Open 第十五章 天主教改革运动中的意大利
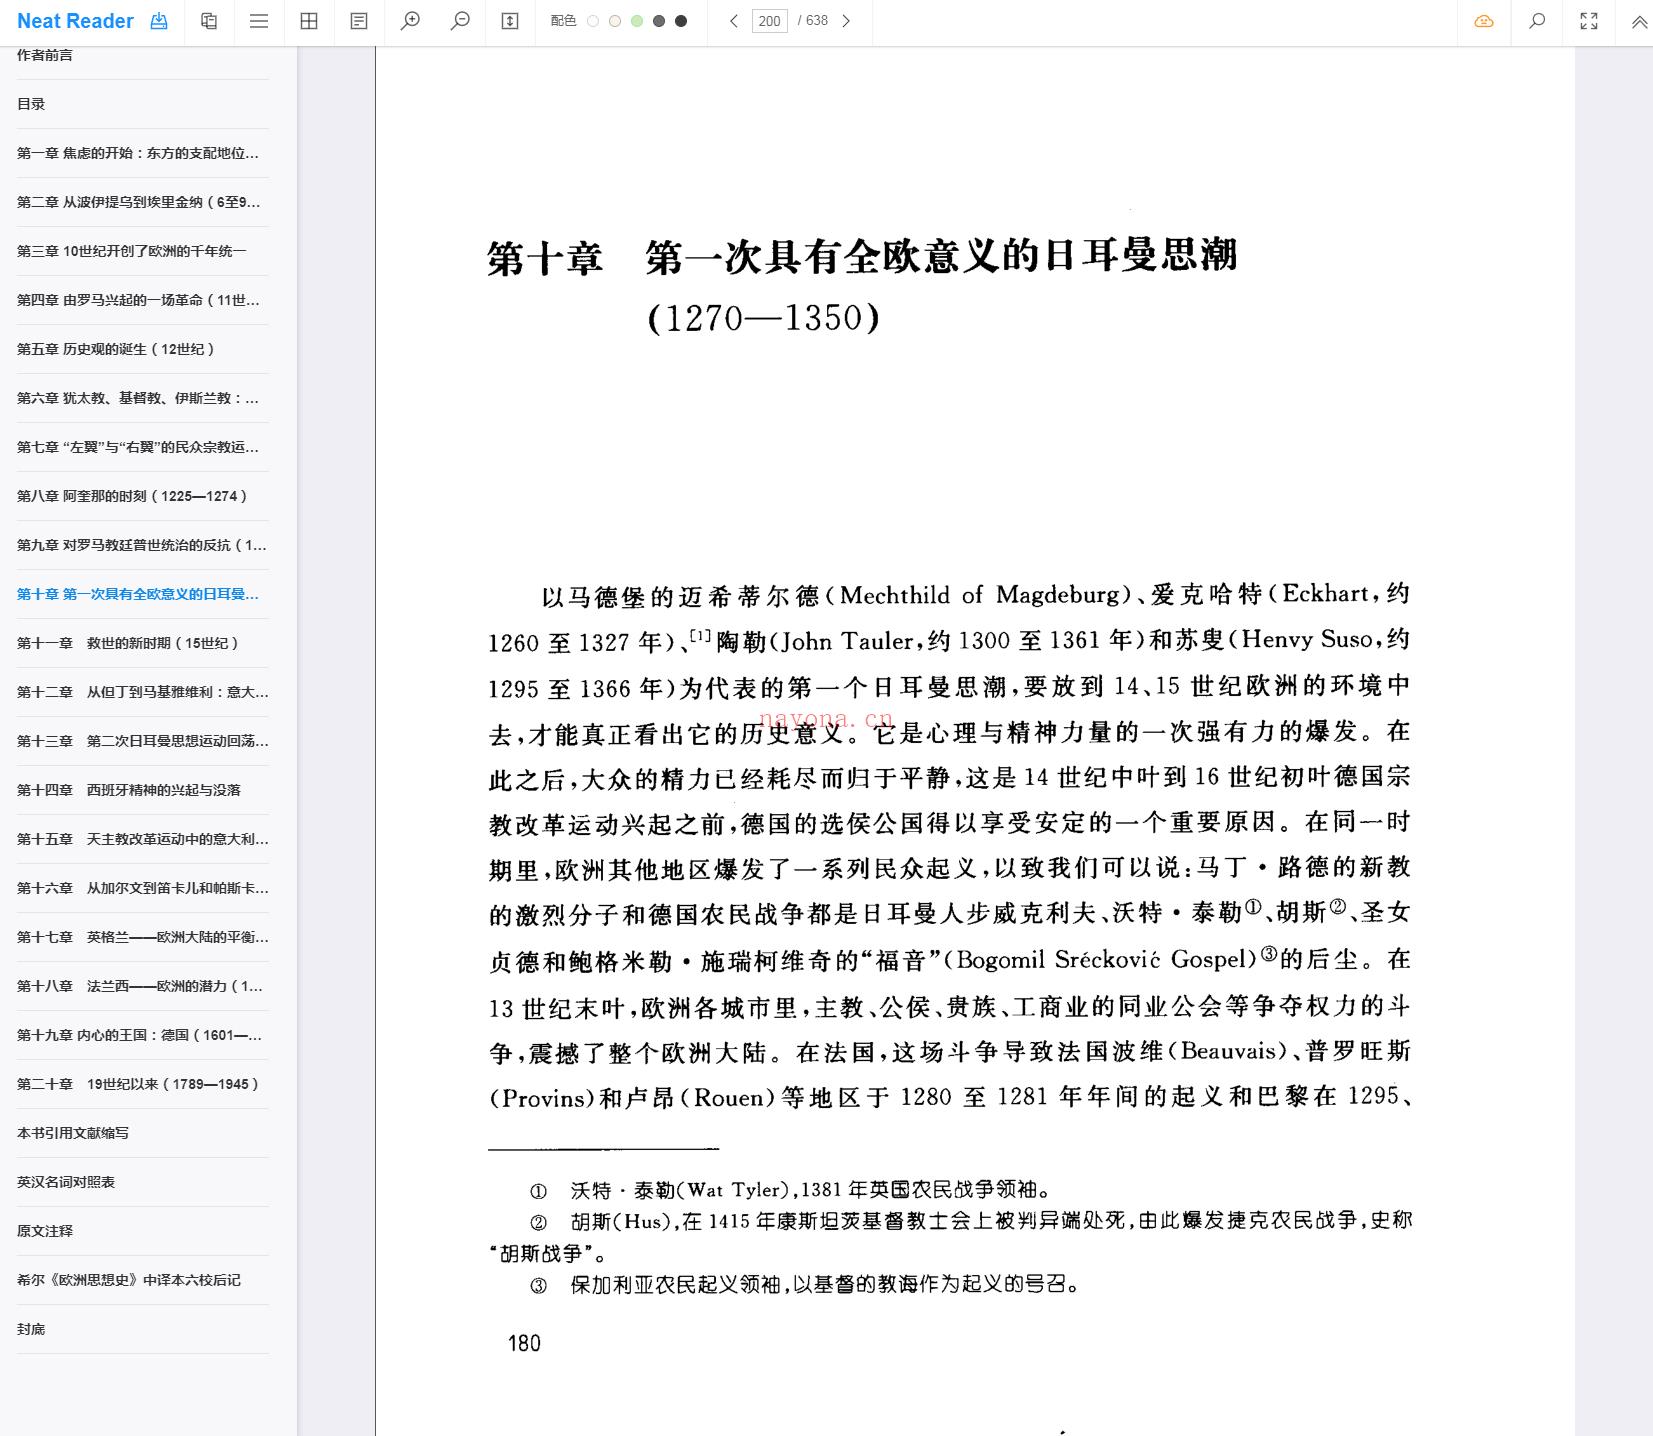 point(142,839)
